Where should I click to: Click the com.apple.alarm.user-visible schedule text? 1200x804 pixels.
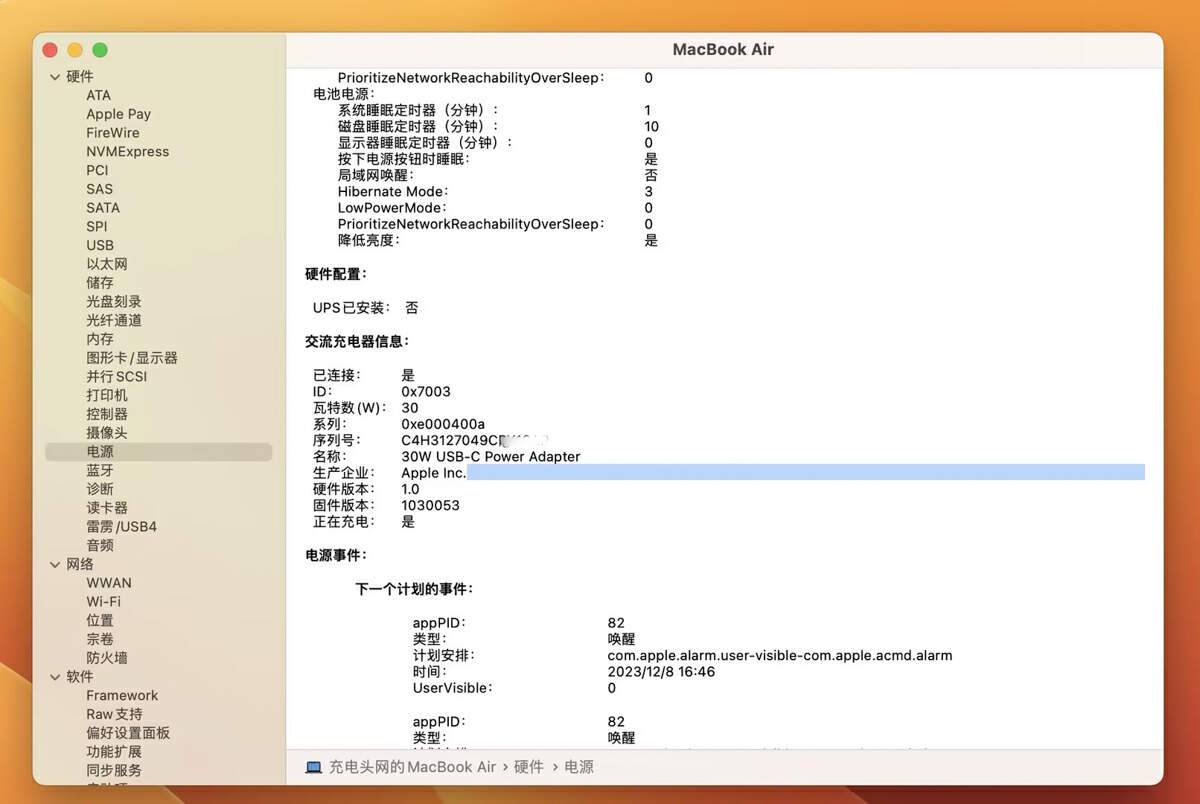[780, 656]
